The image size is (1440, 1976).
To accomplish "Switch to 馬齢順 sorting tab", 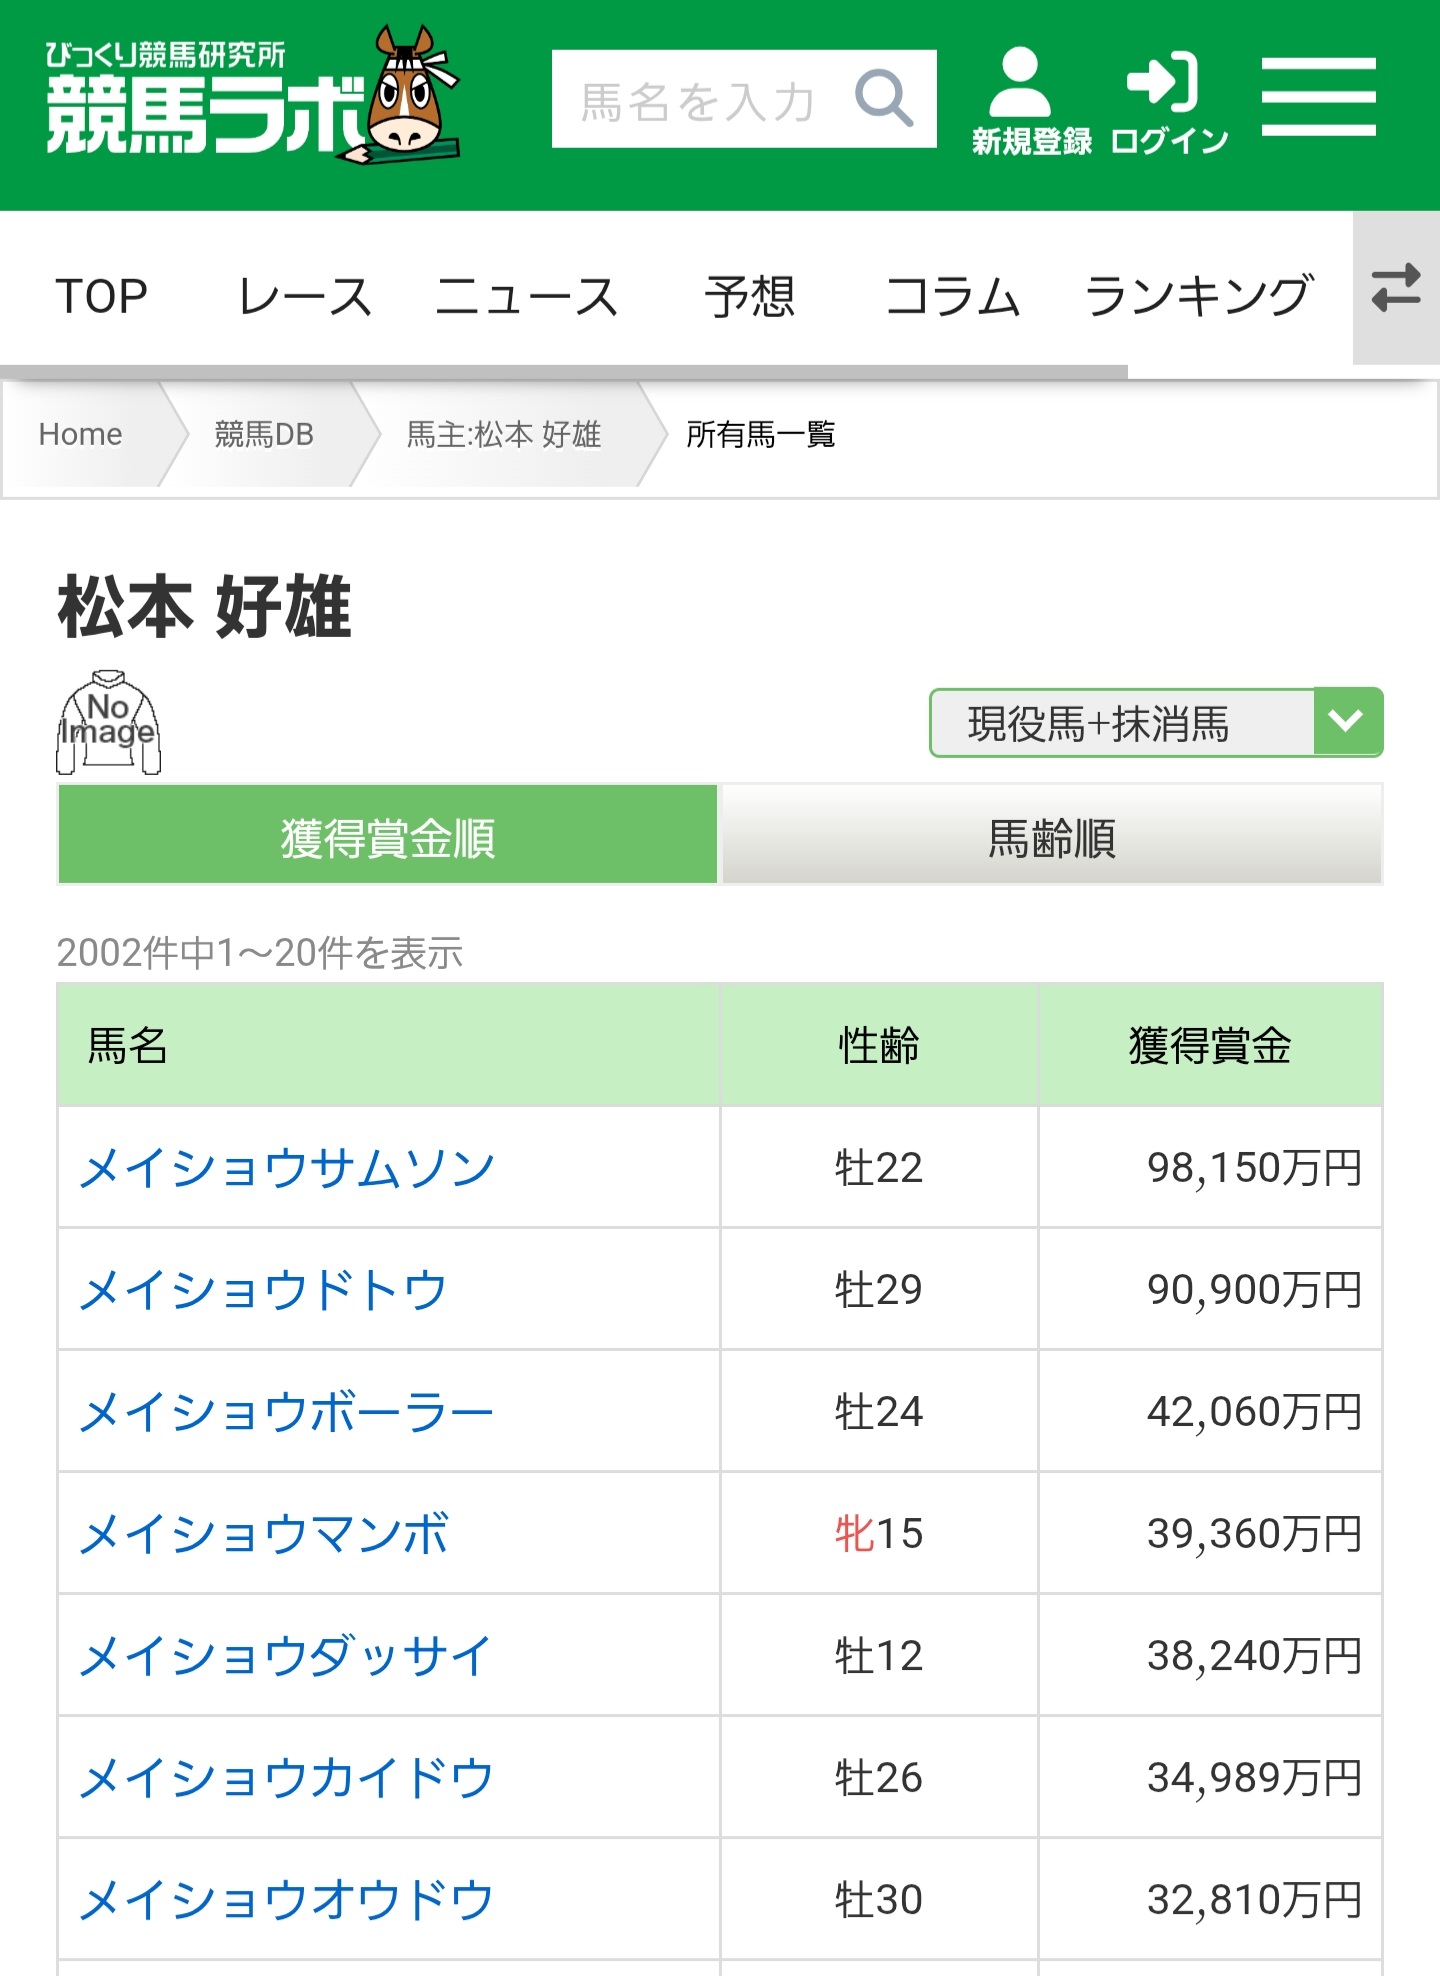I will (x=1052, y=836).
